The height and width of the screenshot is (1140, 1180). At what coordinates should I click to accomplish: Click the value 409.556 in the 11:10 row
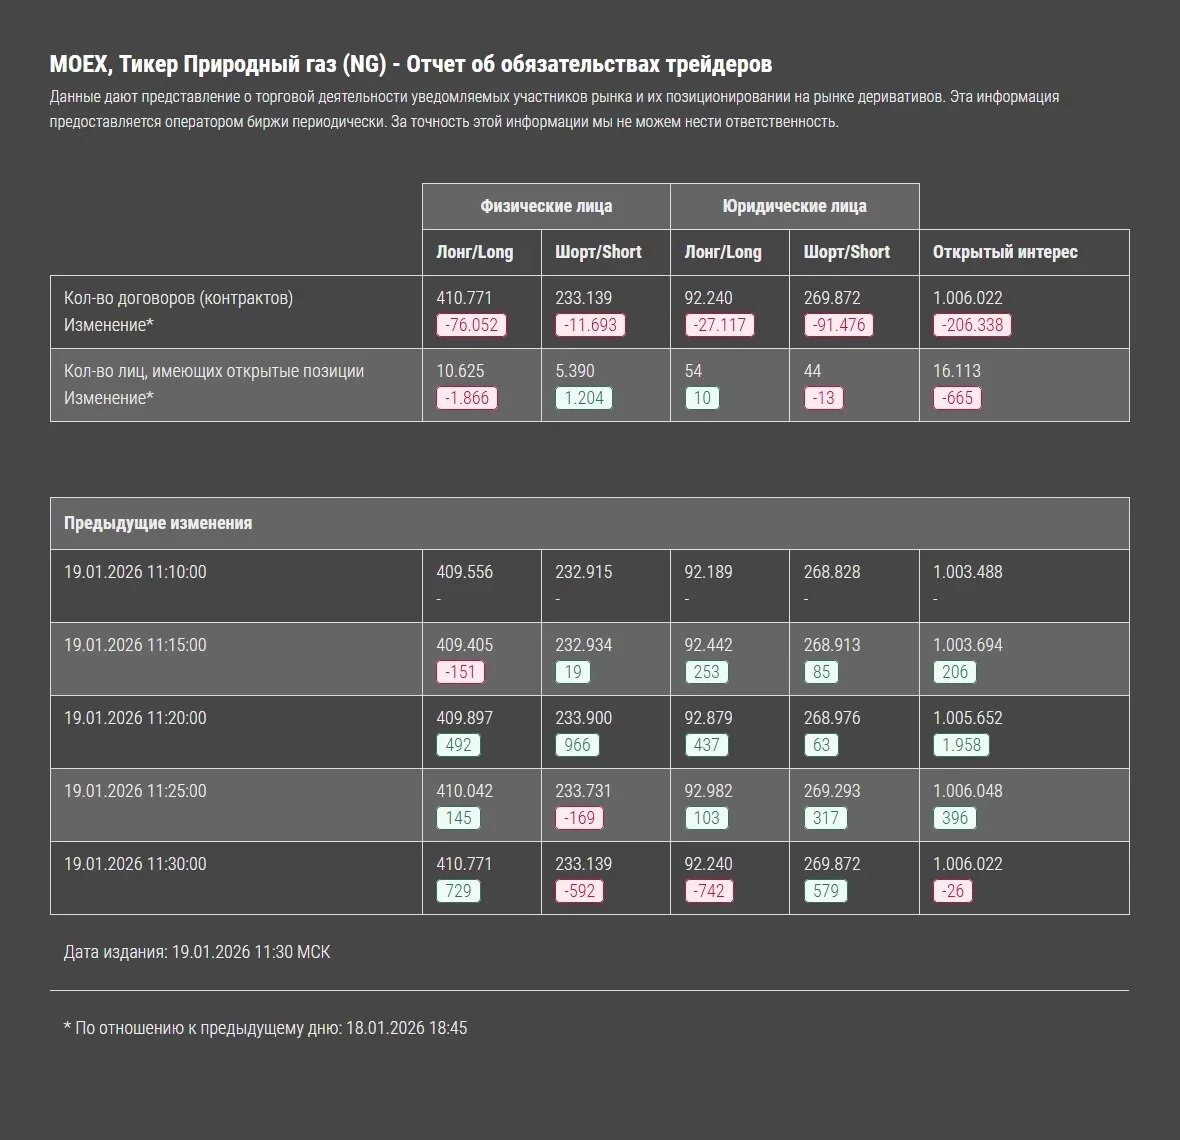464,572
